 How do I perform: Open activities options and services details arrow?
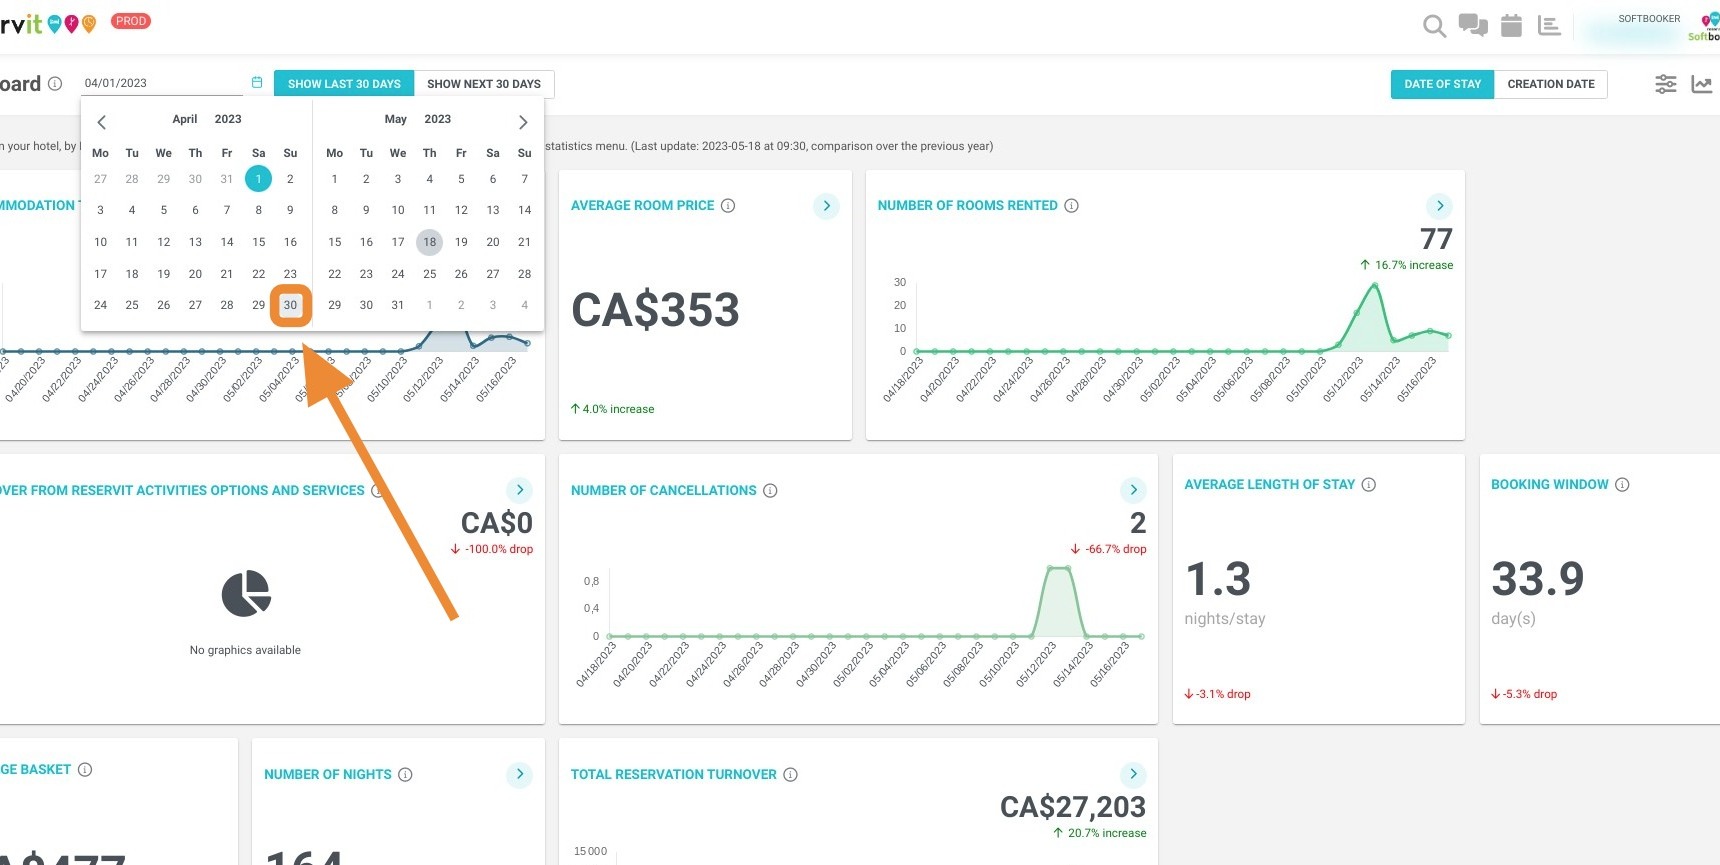point(519,490)
